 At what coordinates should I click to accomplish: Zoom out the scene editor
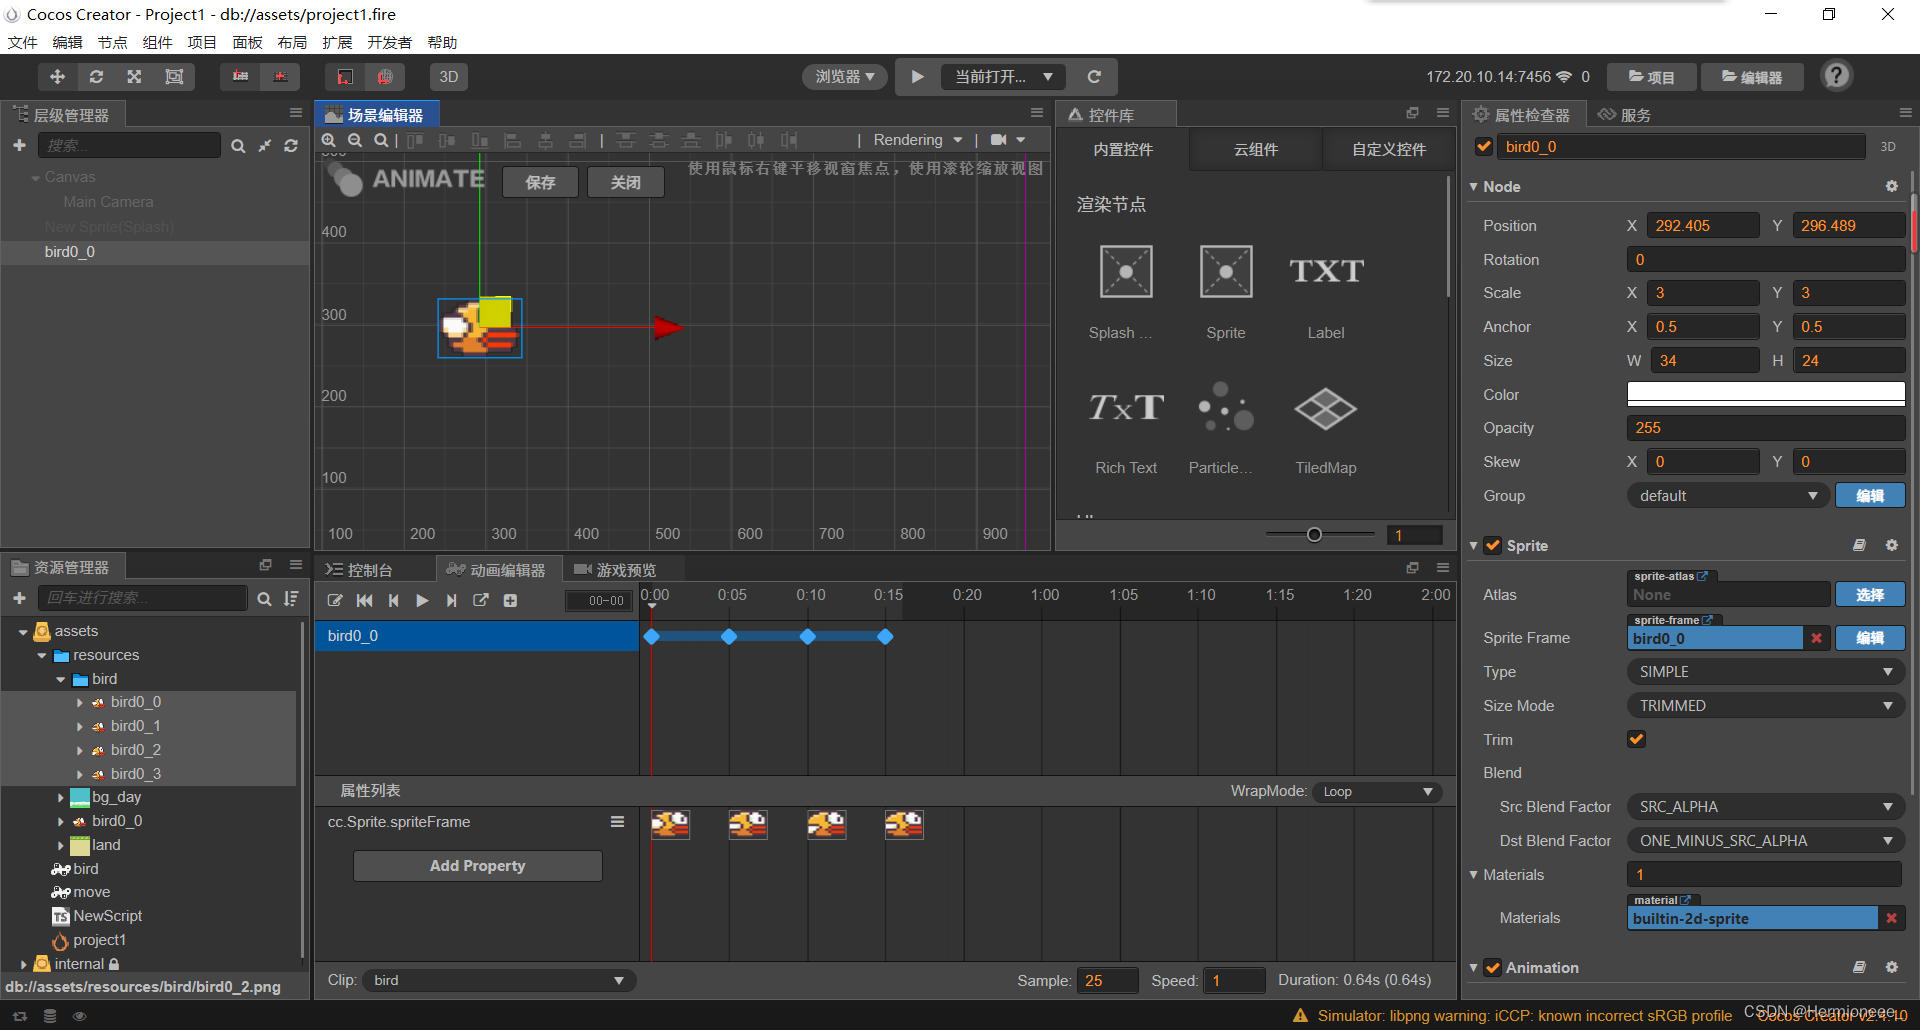(x=355, y=140)
